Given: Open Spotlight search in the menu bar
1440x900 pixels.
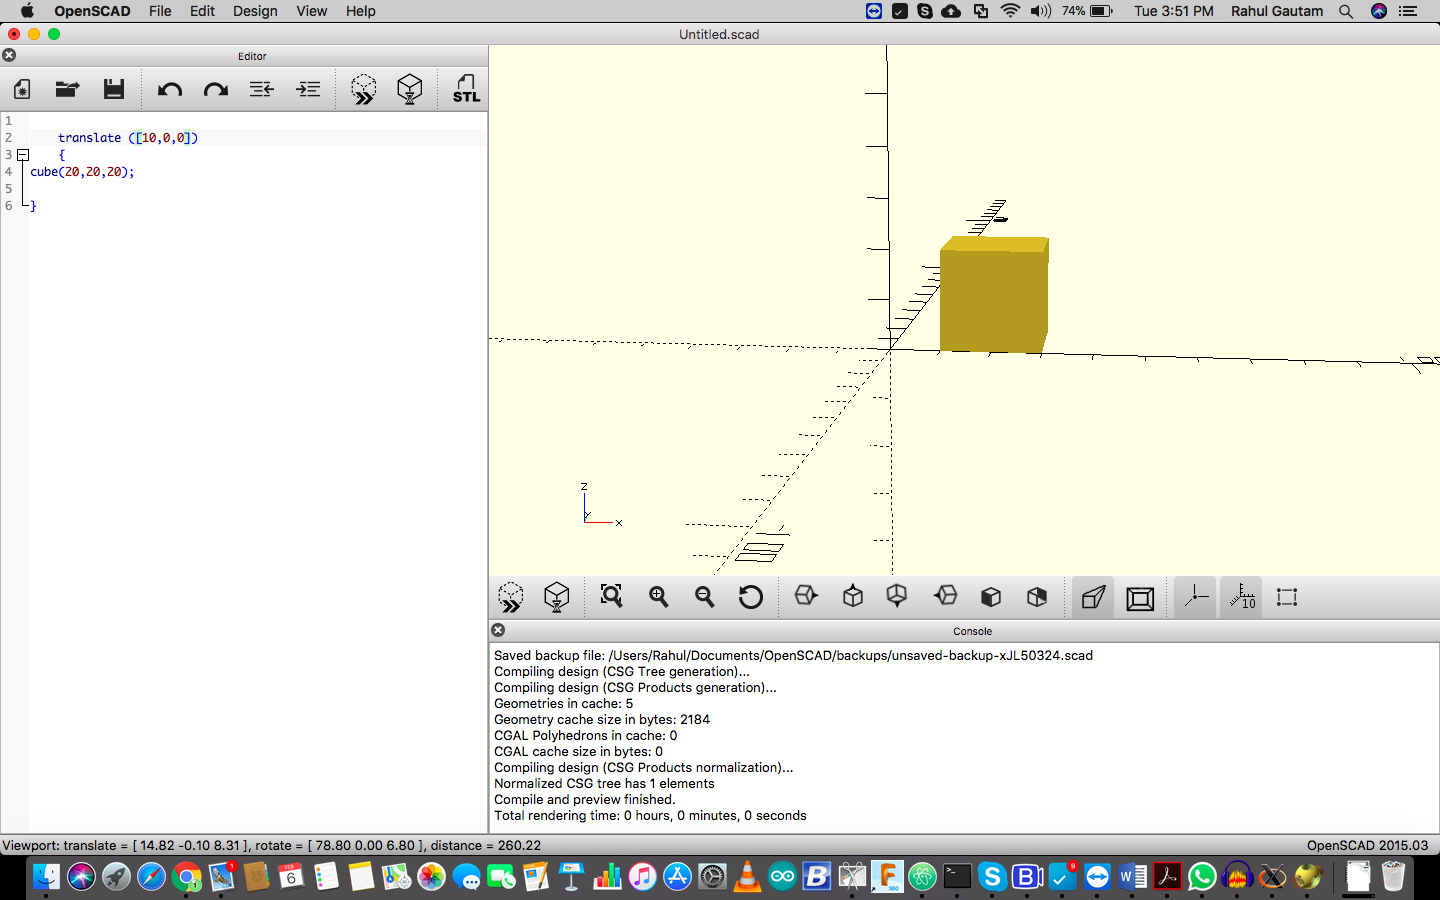Looking at the screenshot, I should click(1346, 11).
